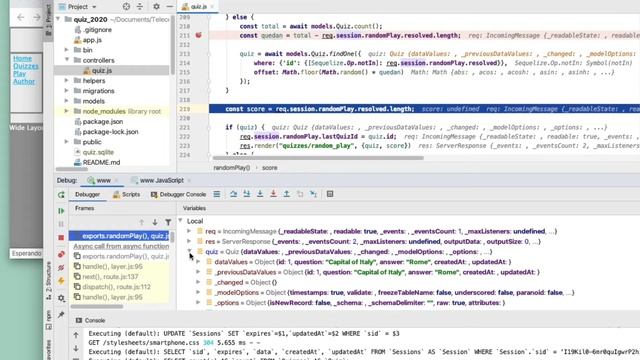This screenshot has width=640, height=360.
Task: Toggle Mute Breakpoints icon
Action: click(x=61, y=268)
